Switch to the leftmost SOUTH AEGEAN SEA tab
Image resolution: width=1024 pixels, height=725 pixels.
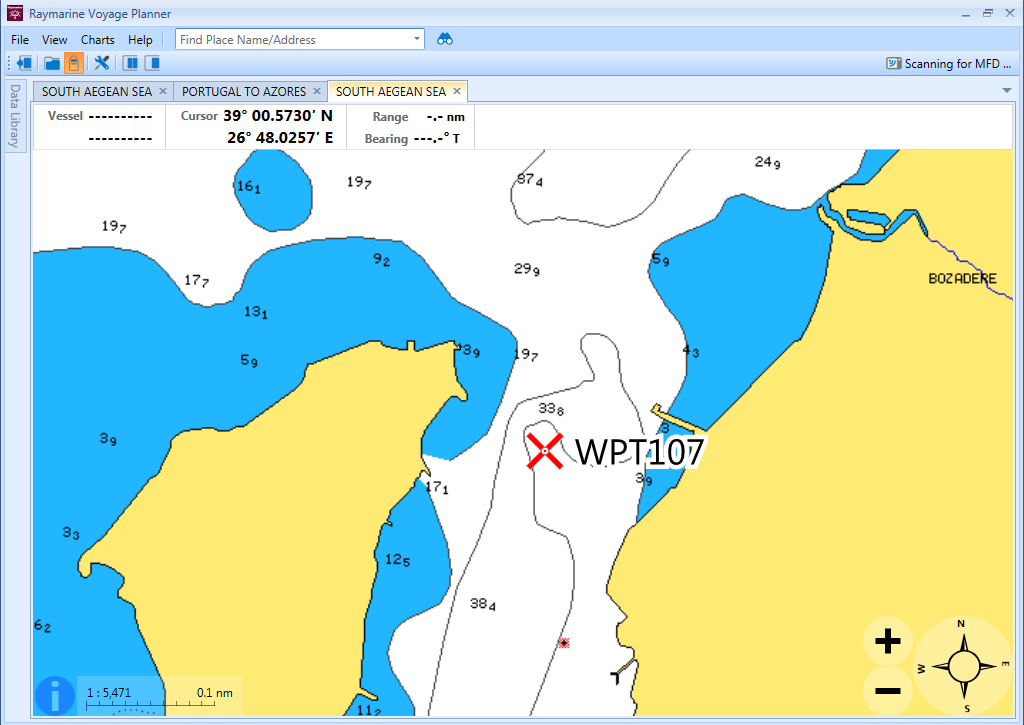(x=97, y=91)
